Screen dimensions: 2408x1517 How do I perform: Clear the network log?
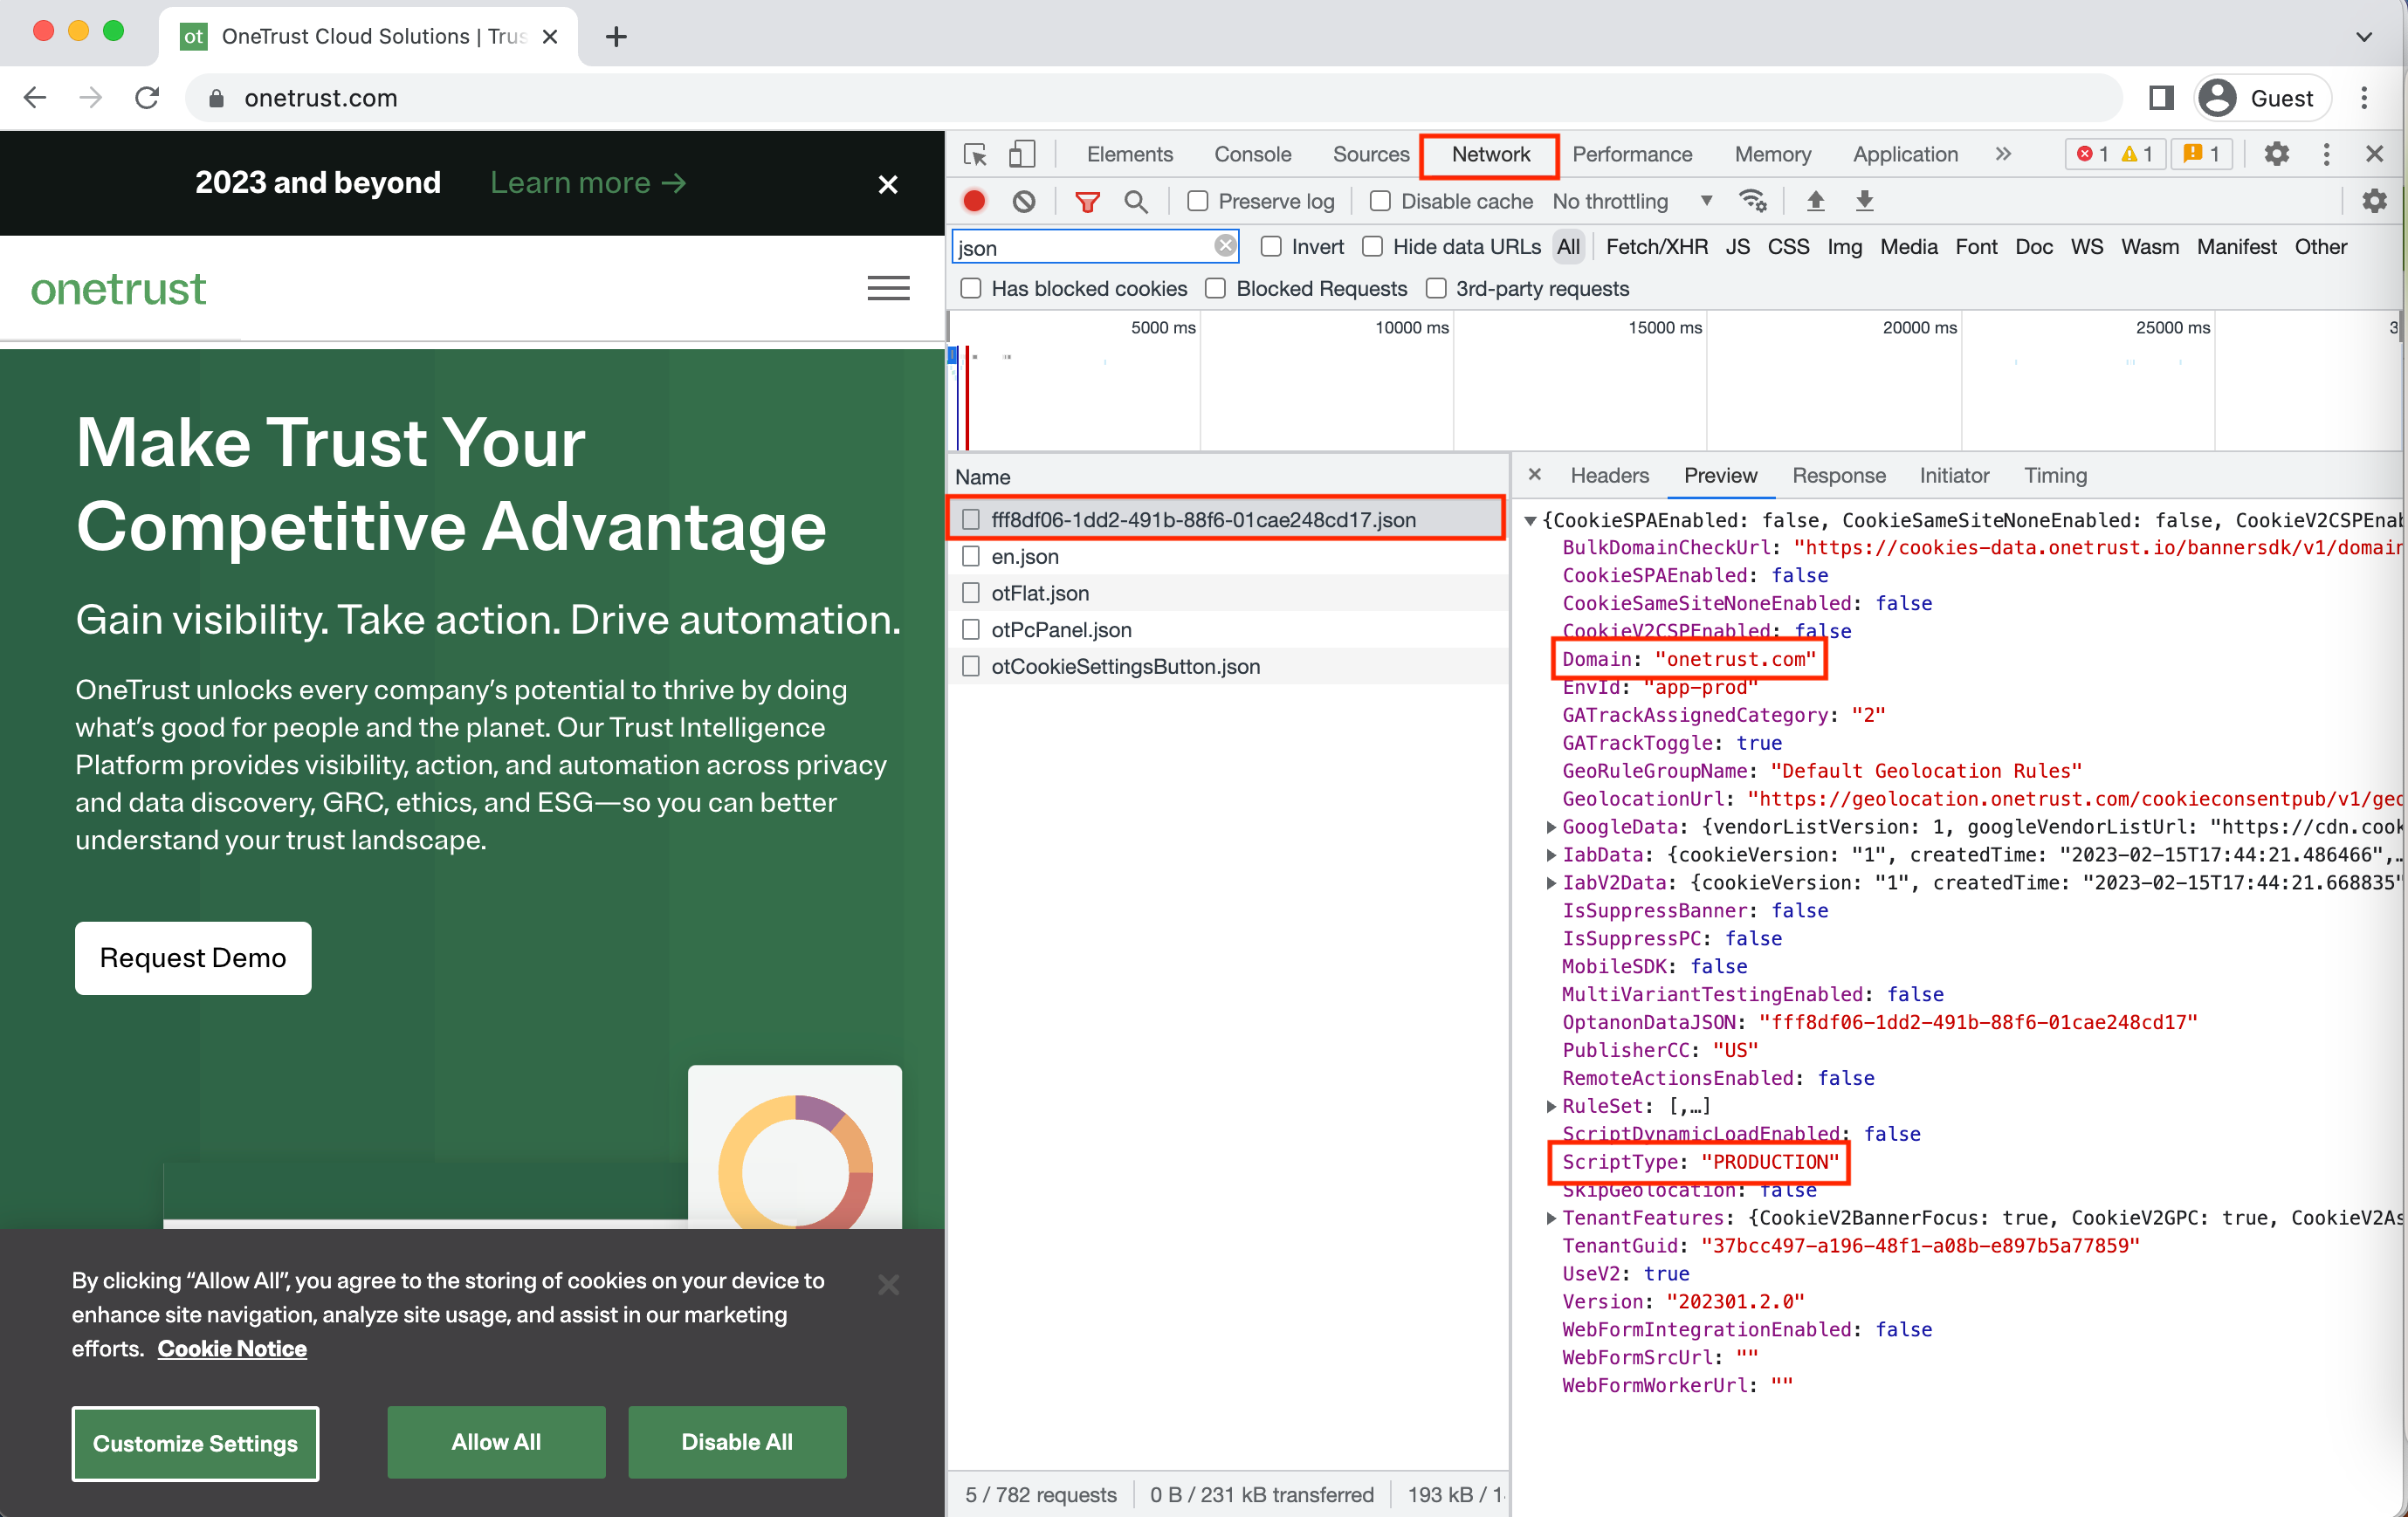(x=1023, y=201)
